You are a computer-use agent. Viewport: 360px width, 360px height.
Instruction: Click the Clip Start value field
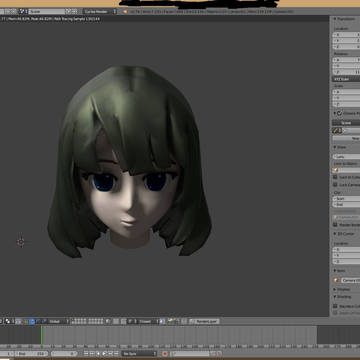(346, 198)
